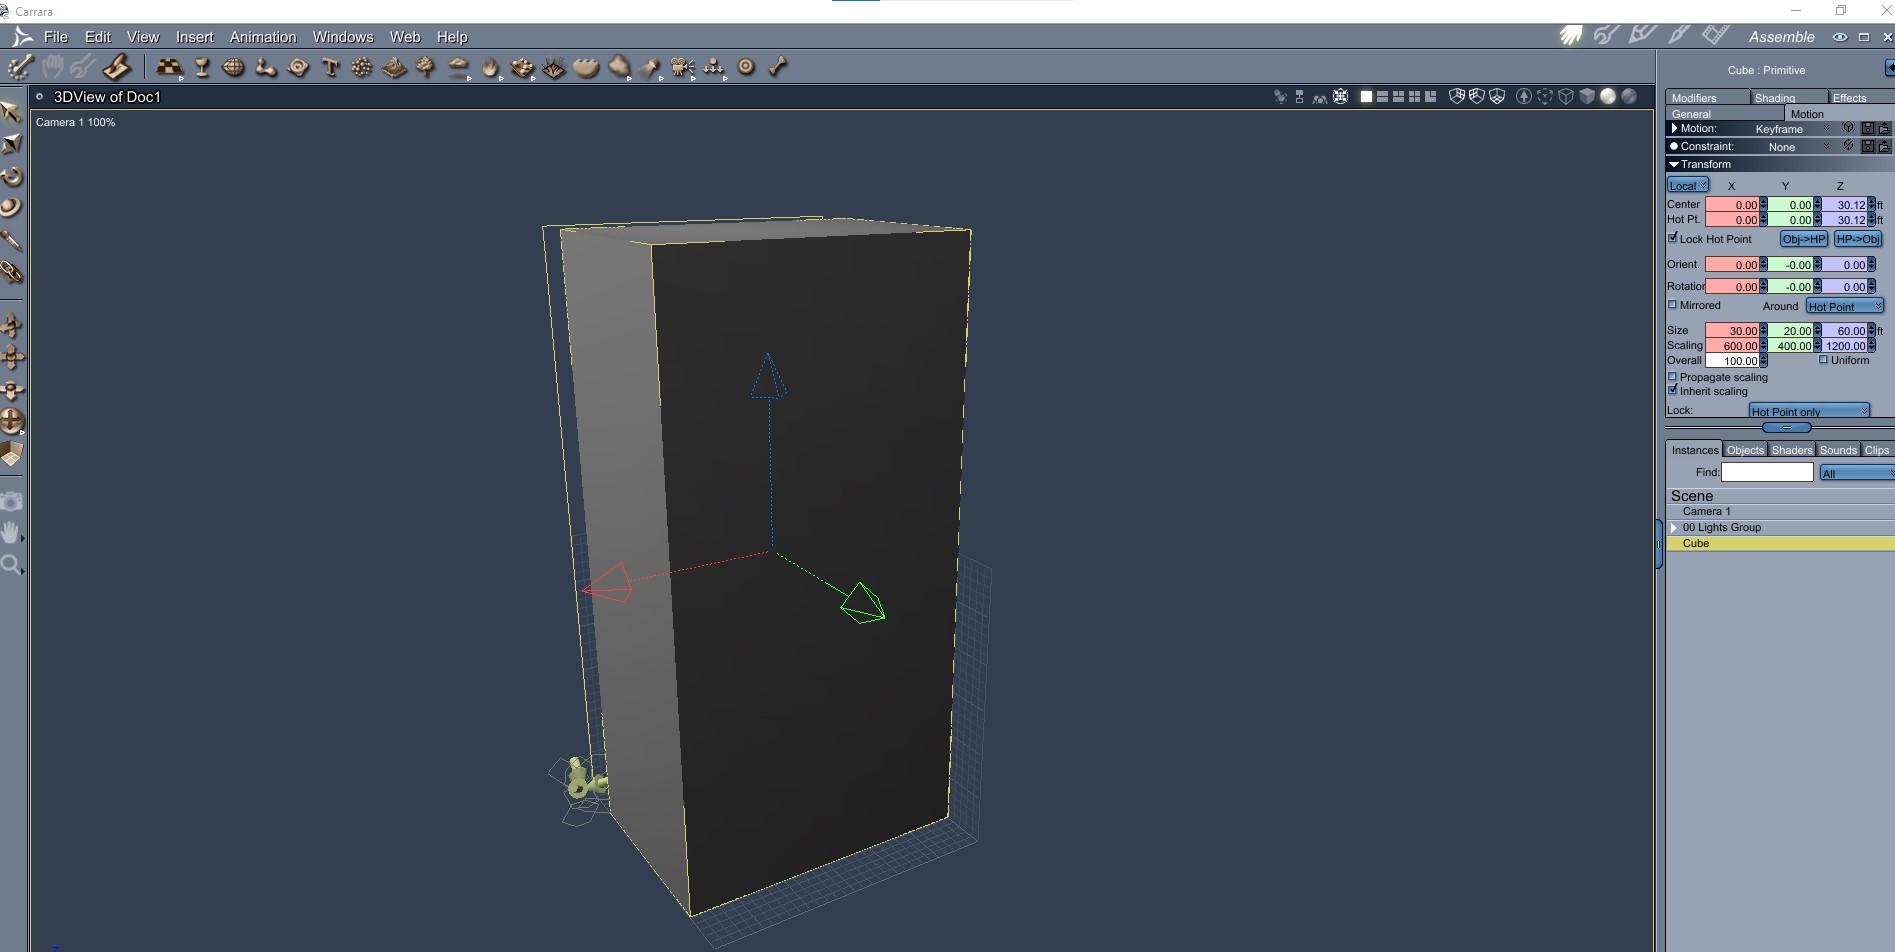Insert a spot light from the toolbar
The width and height of the screenshot is (1895, 952).
point(650,67)
